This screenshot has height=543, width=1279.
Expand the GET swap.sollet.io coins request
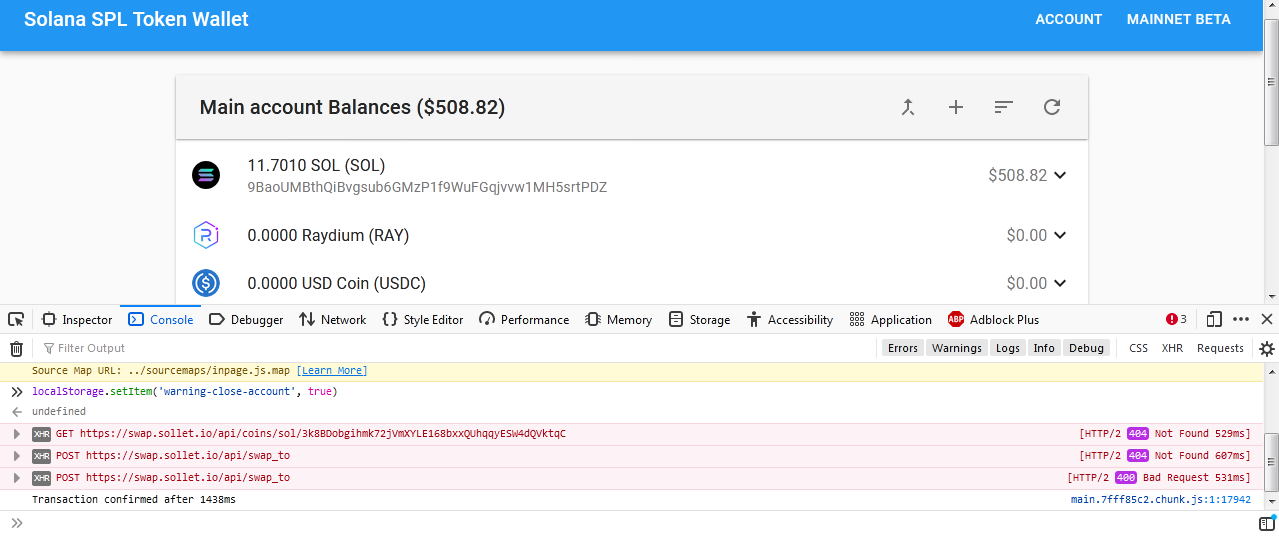pyautogui.click(x=16, y=434)
